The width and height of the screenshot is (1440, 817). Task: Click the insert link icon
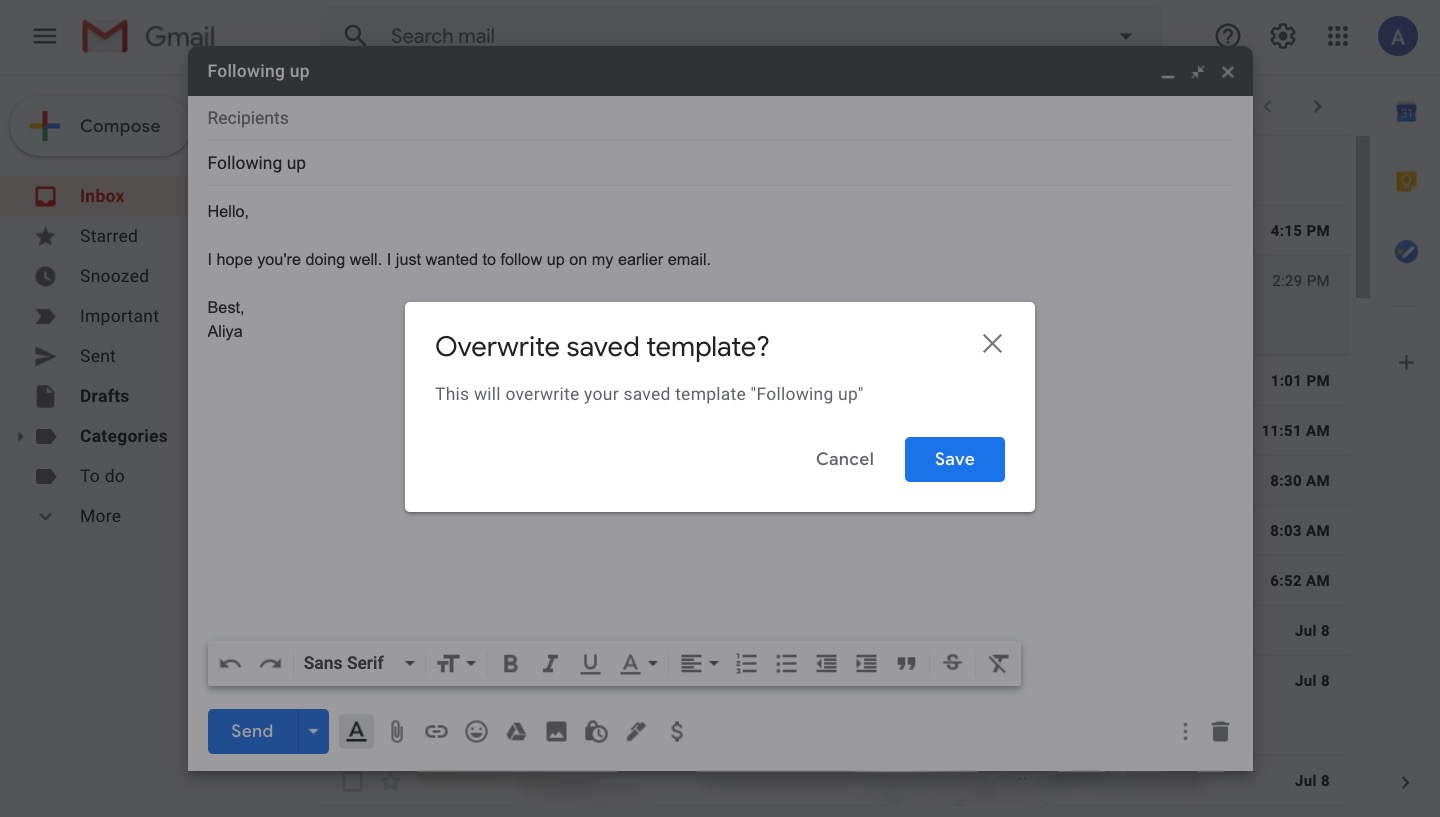point(436,732)
